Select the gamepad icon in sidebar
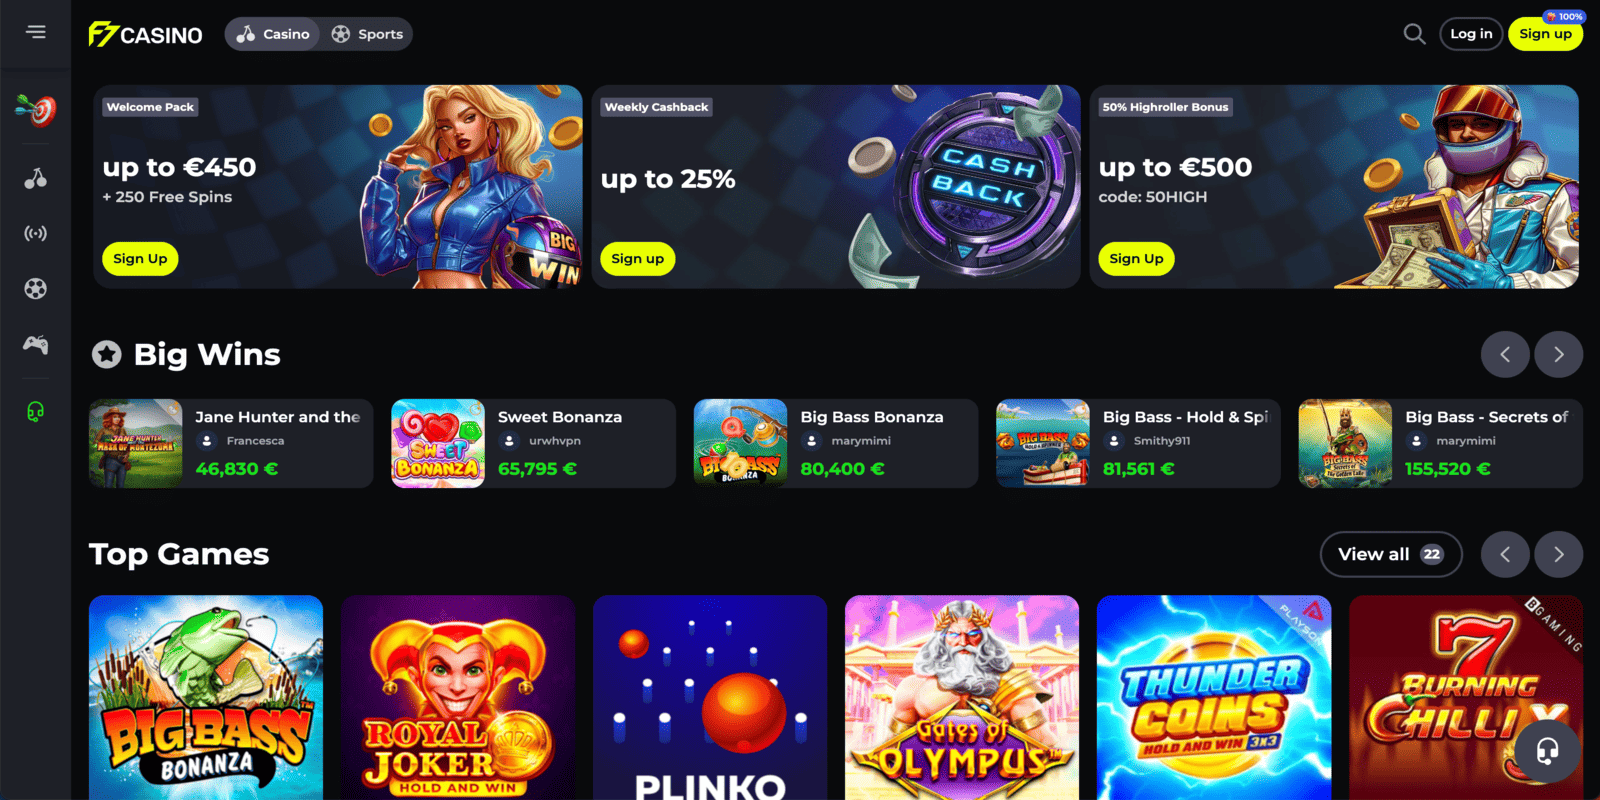The height and width of the screenshot is (800, 1600). (x=36, y=345)
